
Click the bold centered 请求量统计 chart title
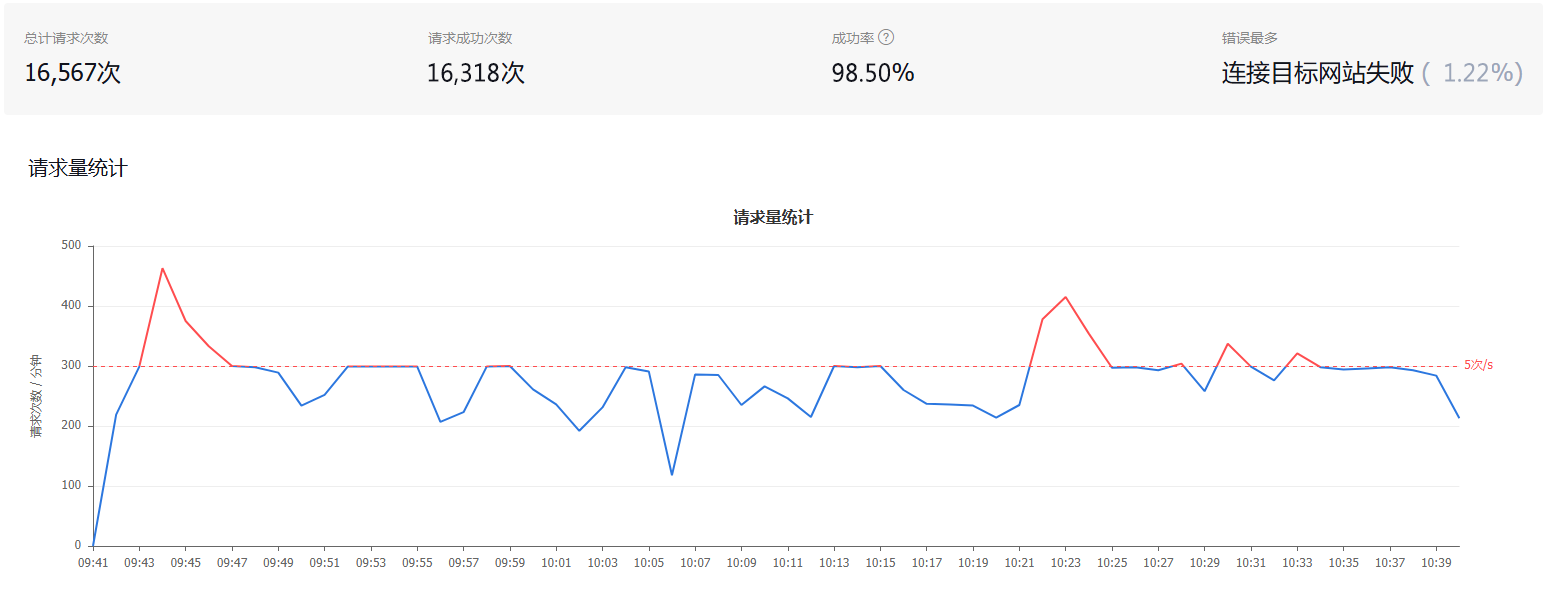[772, 217]
